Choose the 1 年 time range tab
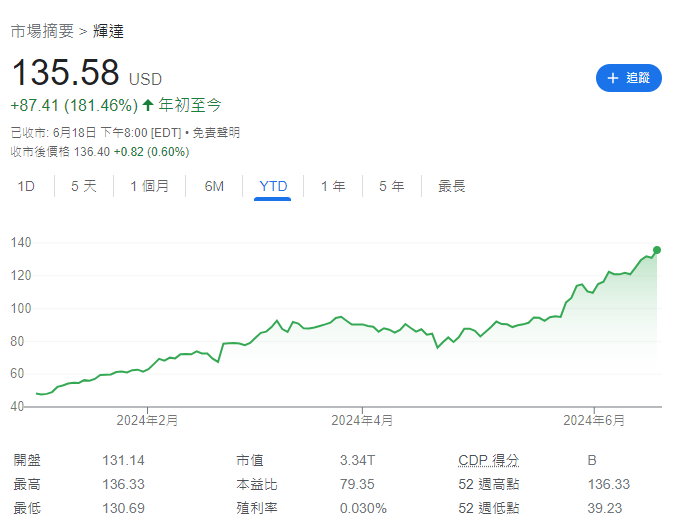681x527 pixels. point(333,186)
